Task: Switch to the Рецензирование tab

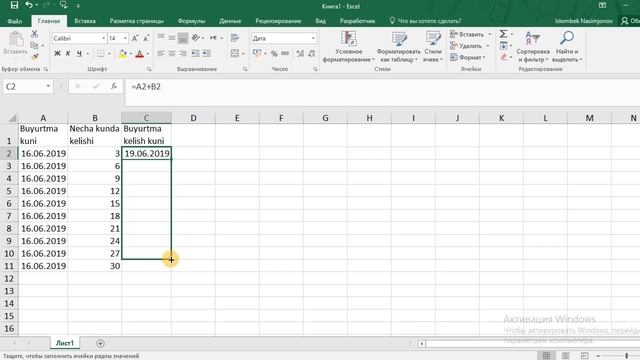Action: coord(278,21)
